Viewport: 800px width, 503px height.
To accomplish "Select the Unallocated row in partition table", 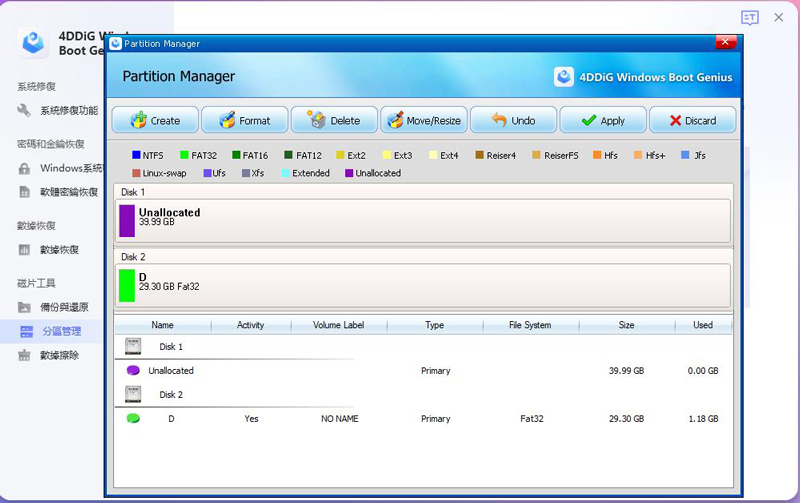I will (171, 370).
